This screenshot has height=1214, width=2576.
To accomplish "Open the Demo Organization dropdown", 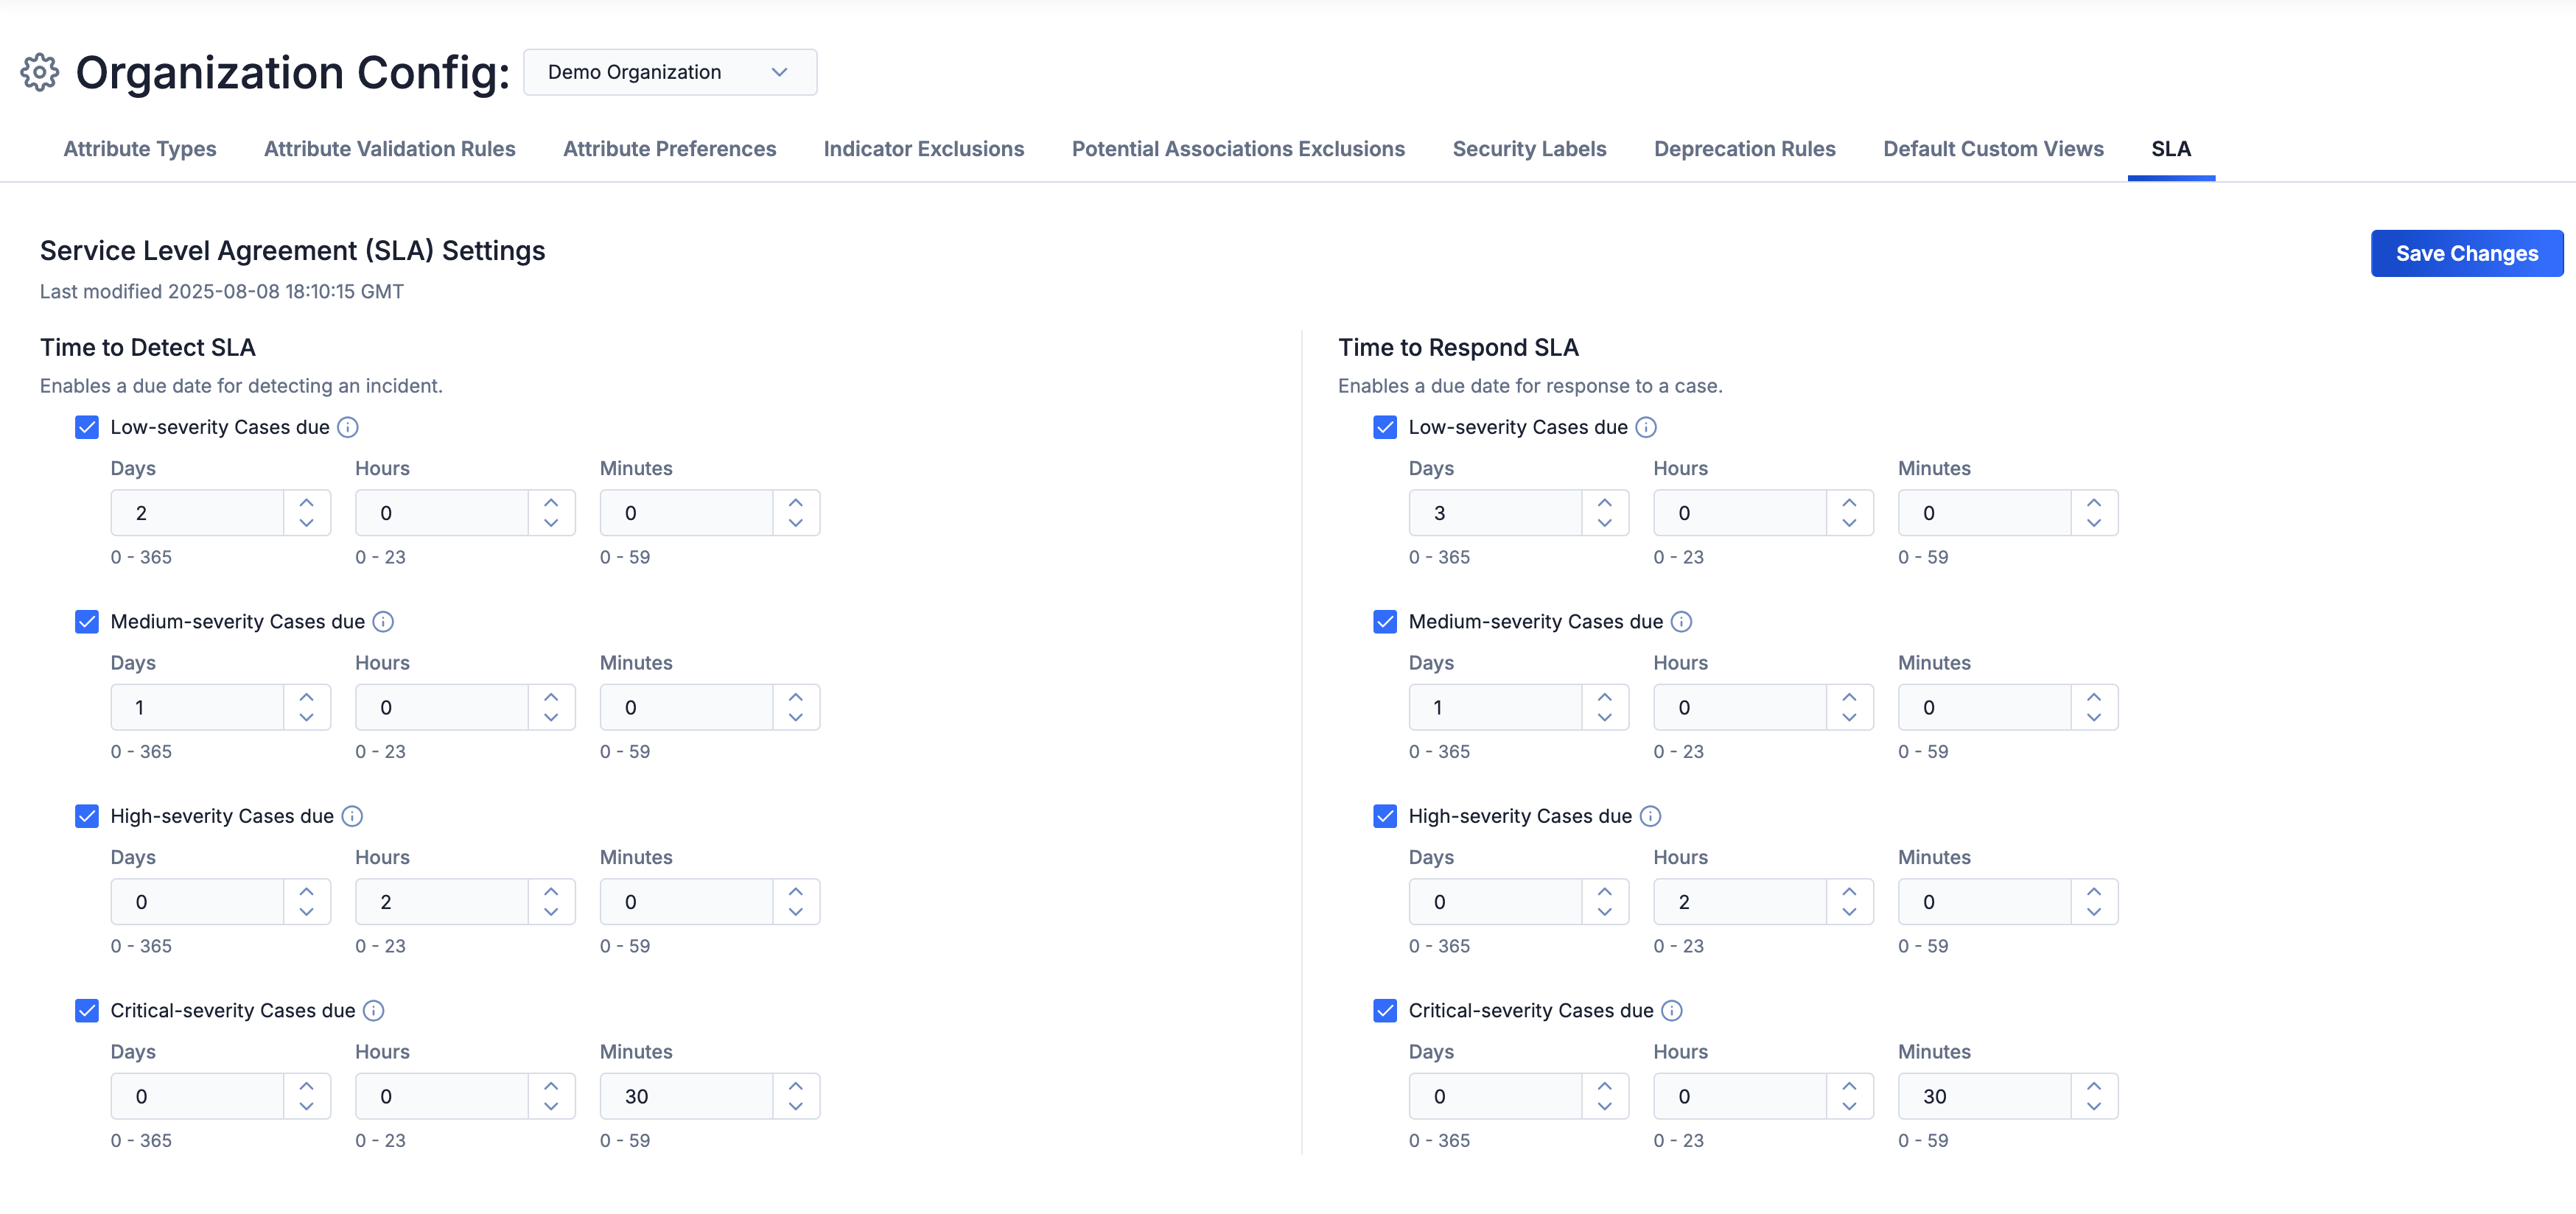I will [x=670, y=71].
